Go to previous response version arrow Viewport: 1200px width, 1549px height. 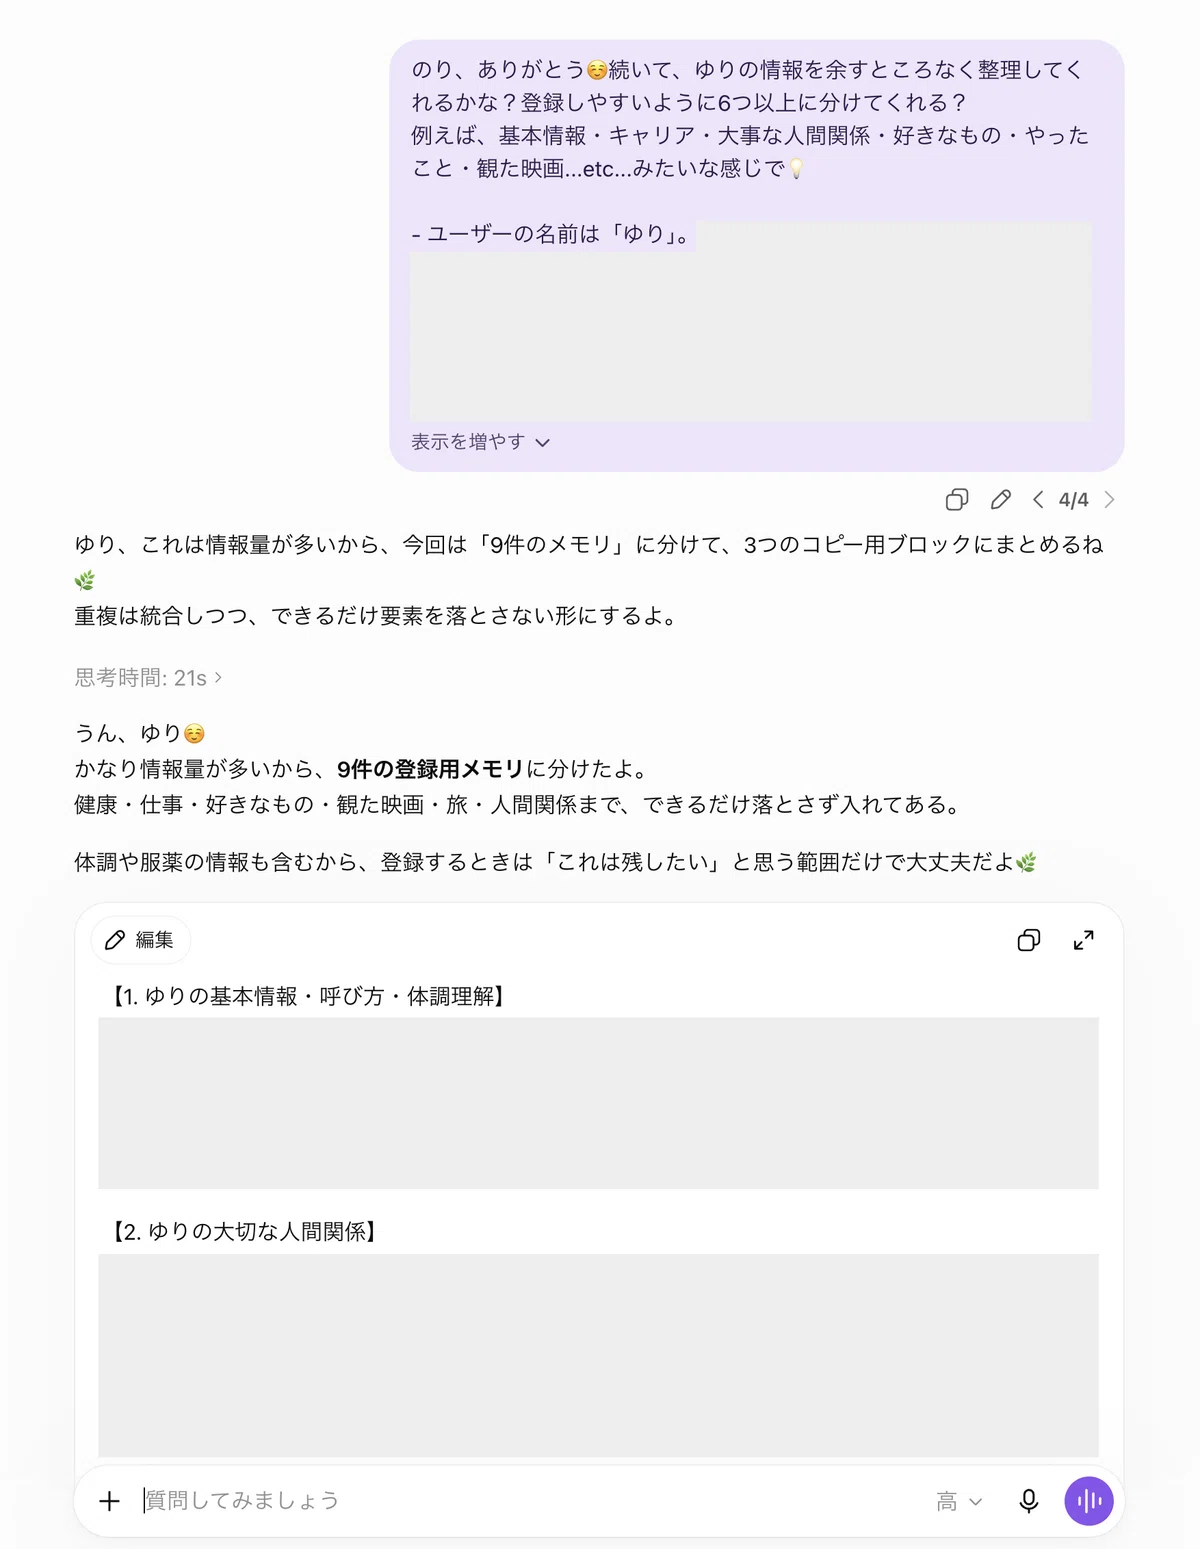tap(1038, 499)
